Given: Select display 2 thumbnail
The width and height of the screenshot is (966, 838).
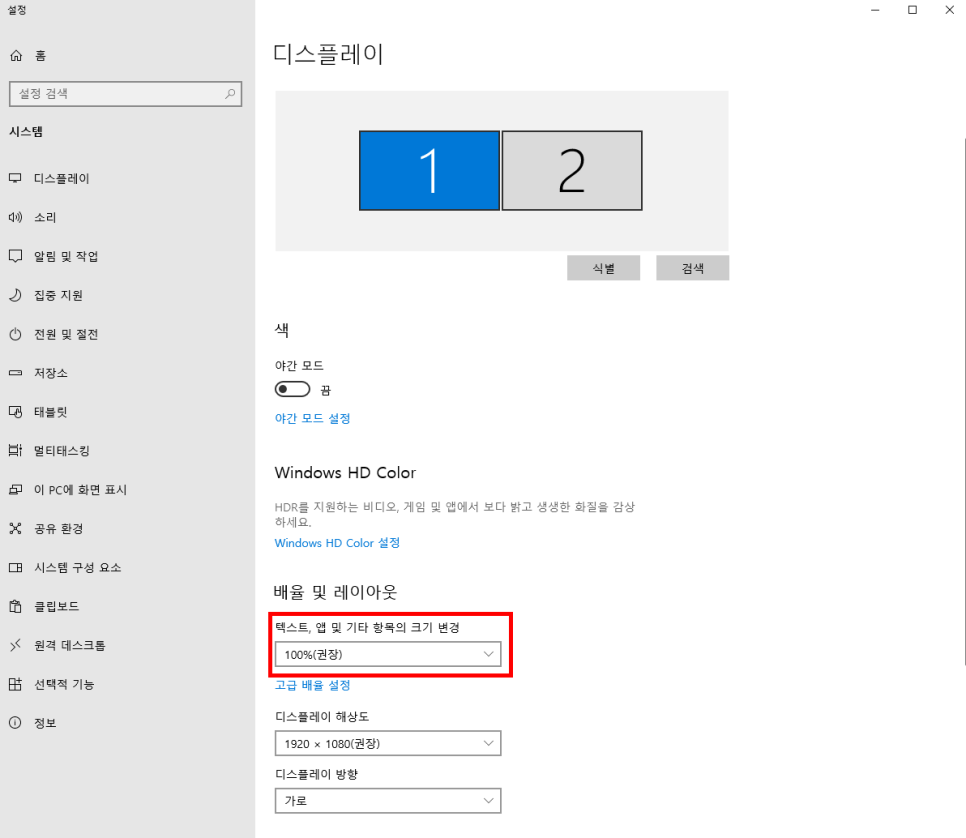Looking at the screenshot, I should [572, 170].
